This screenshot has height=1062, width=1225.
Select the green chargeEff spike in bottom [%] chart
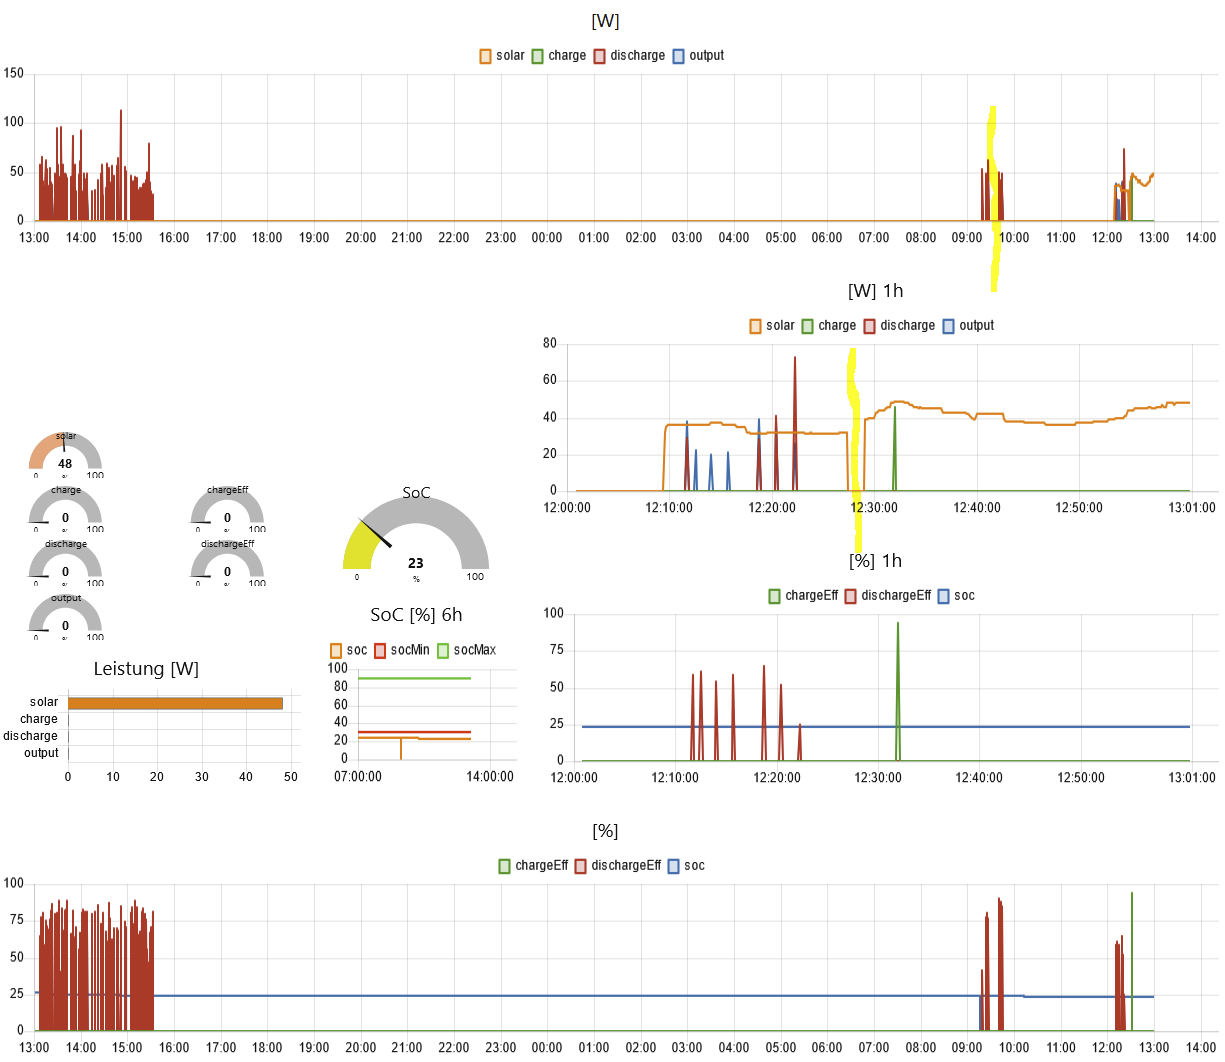point(1132,960)
